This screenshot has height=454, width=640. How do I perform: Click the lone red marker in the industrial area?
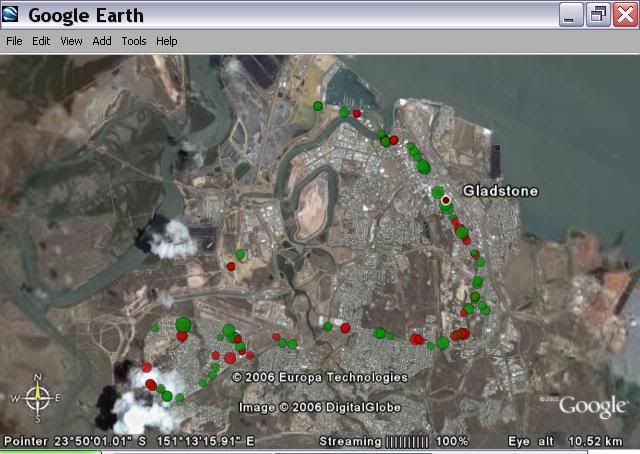[231, 266]
